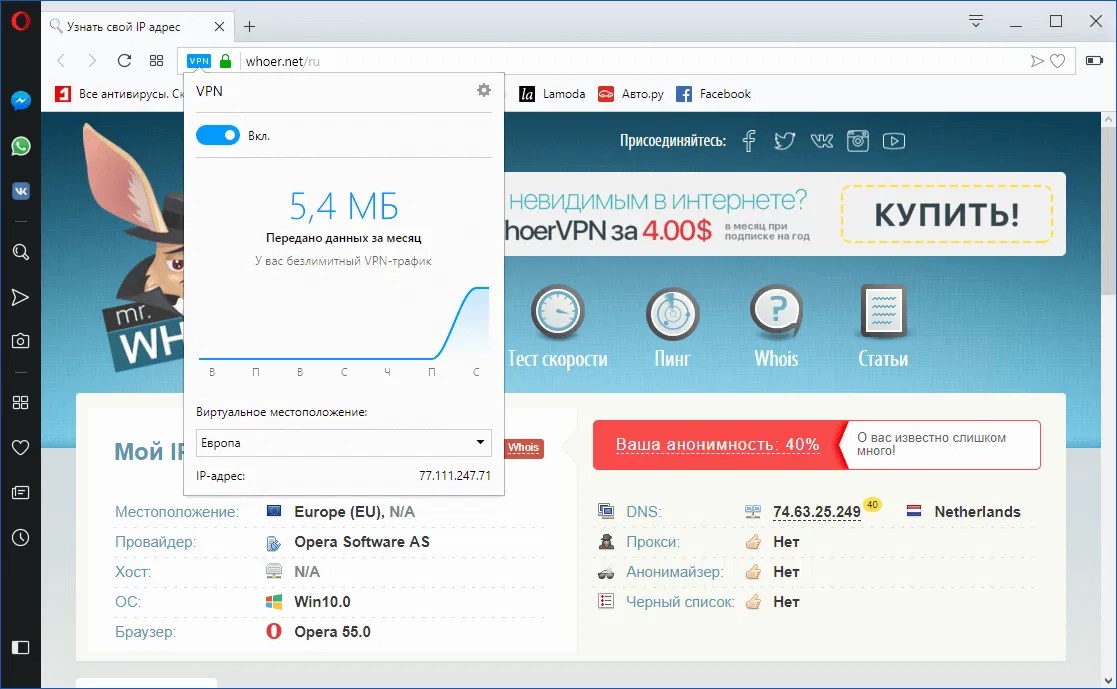Click the Opera 55.0 browser value

(332, 631)
